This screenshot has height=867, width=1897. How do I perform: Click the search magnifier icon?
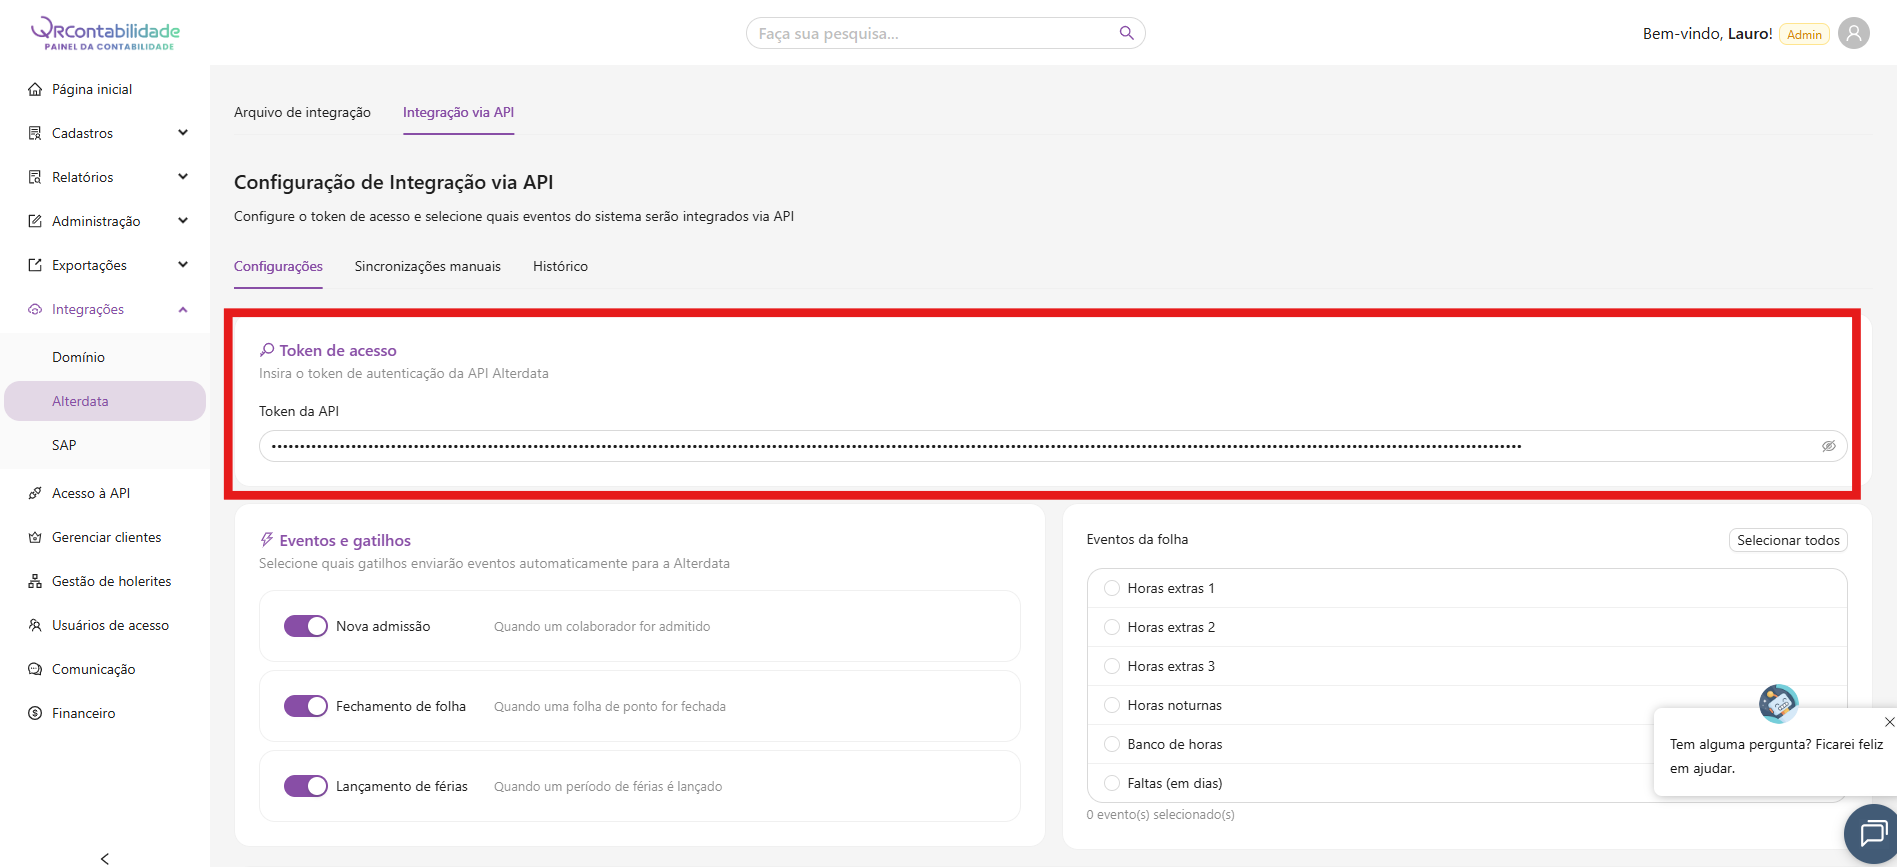1126,33
